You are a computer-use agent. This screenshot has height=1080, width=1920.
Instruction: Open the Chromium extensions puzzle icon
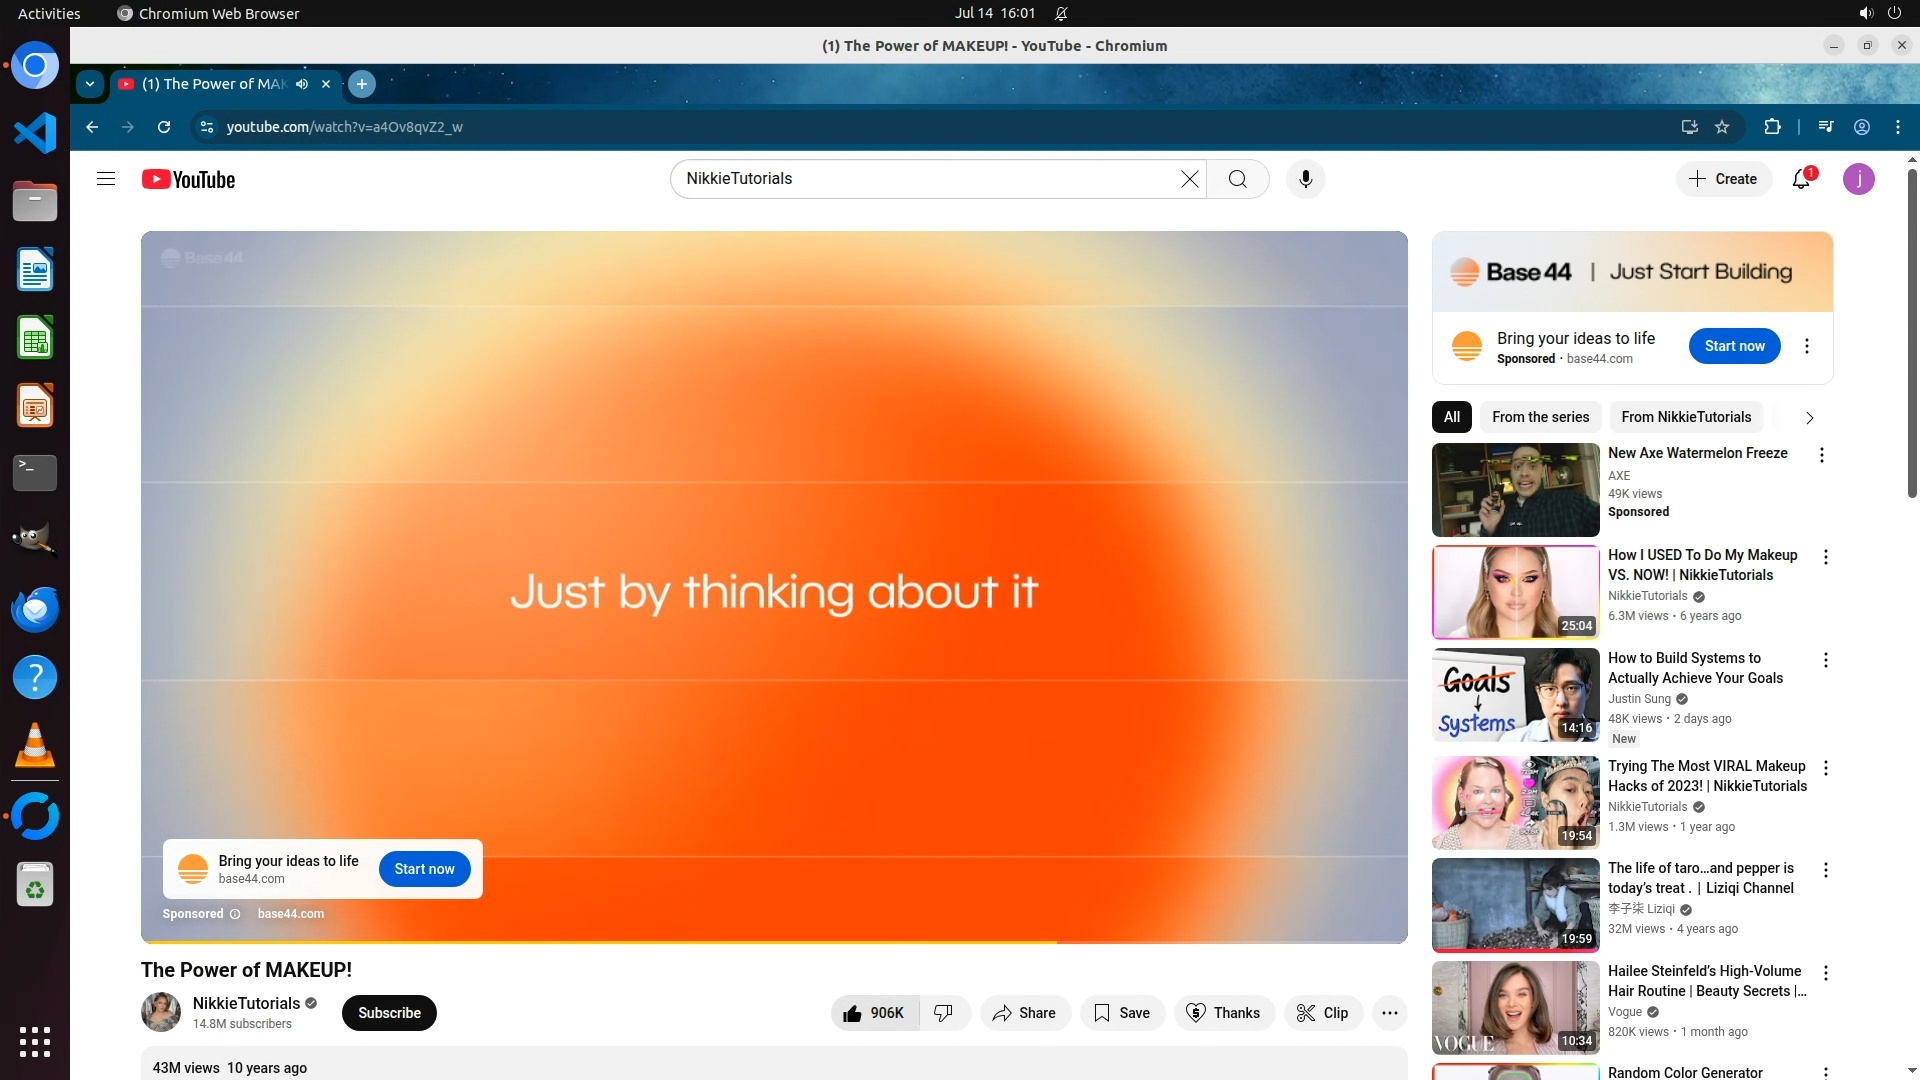tap(1772, 127)
